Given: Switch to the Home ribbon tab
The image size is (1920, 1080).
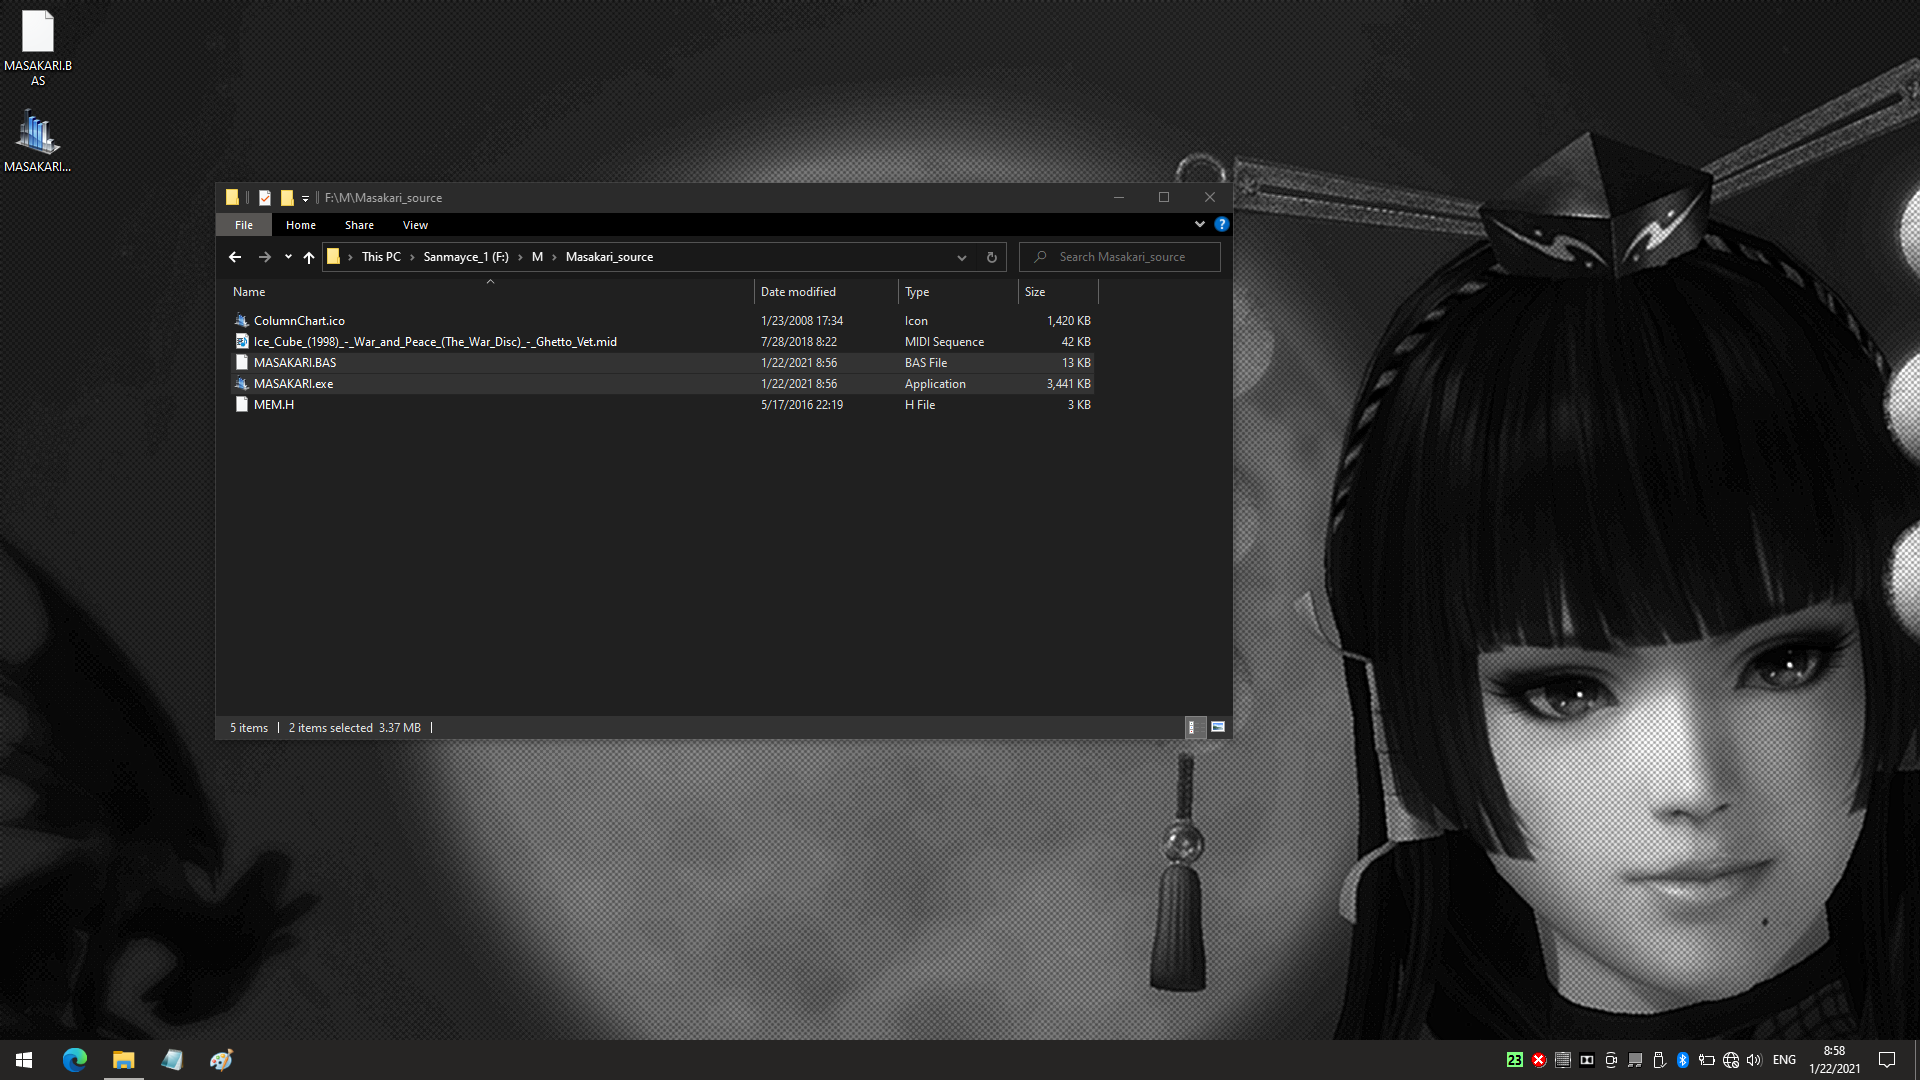Looking at the screenshot, I should point(301,225).
